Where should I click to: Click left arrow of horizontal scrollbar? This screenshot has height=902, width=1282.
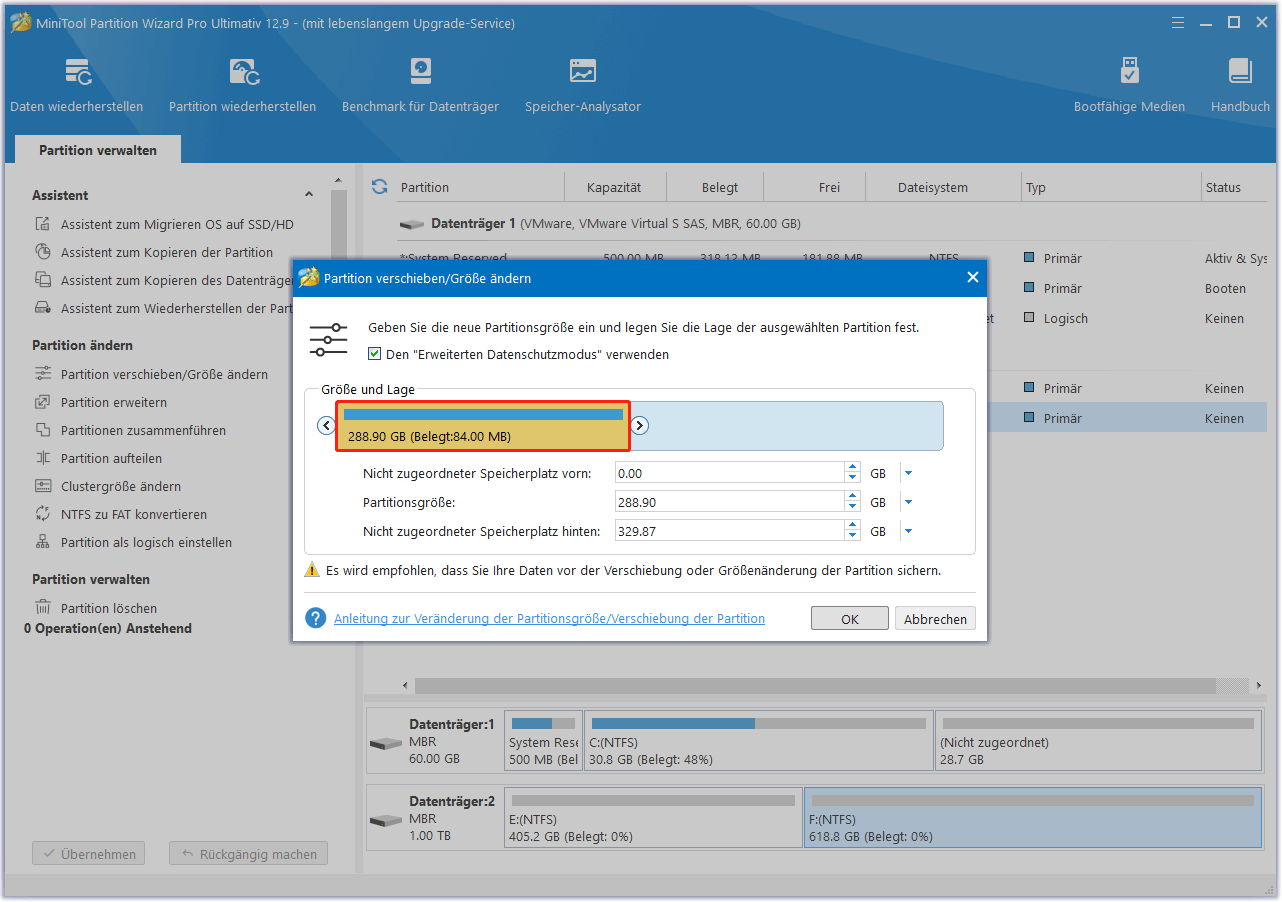click(405, 686)
